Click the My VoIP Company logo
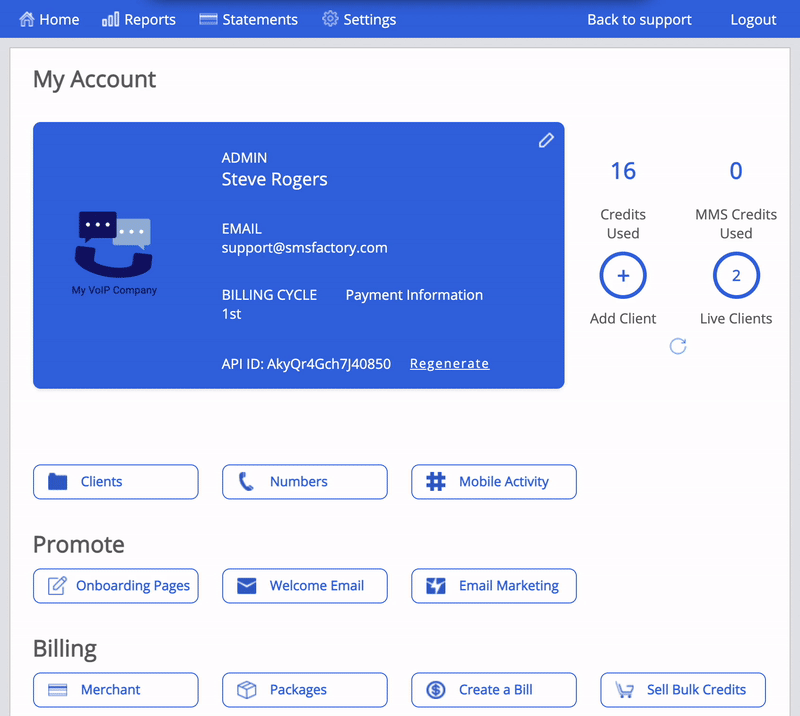Viewport: 800px width, 716px height. [114, 253]
